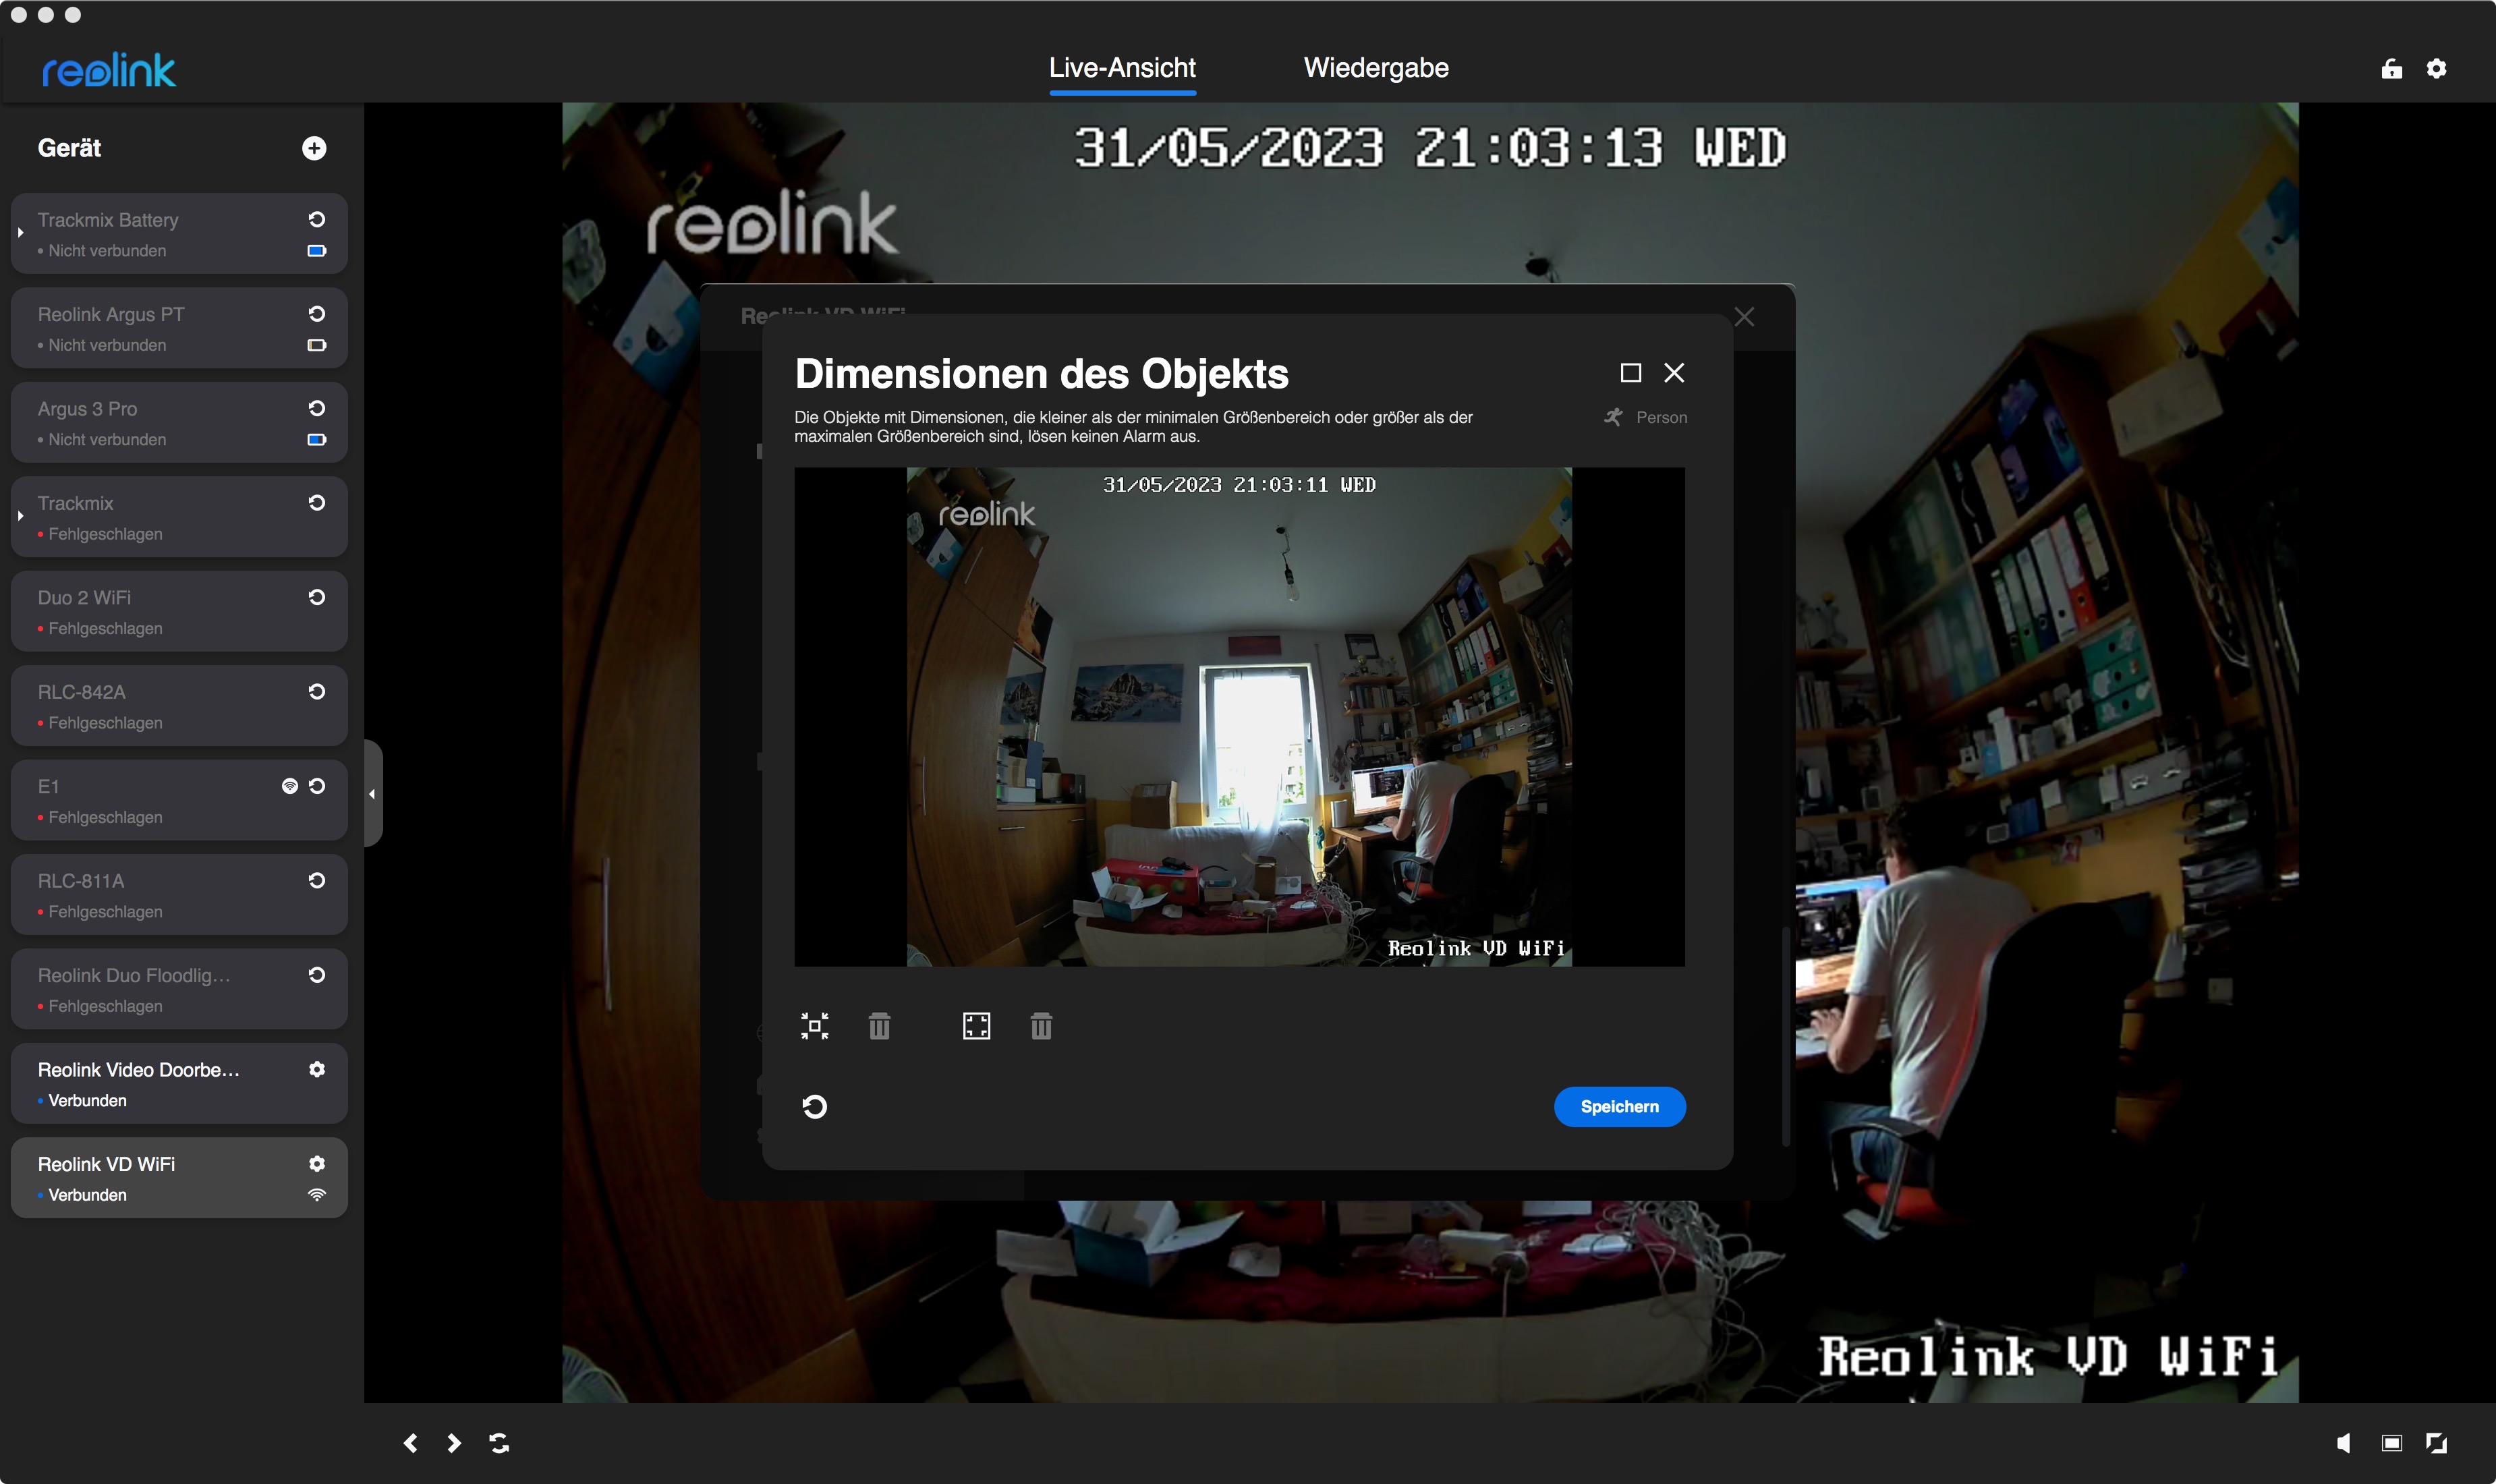Click the minimum object size icon
Screen dimensions: 2496x1484
pyautogui.click(x=814, y=1026)
